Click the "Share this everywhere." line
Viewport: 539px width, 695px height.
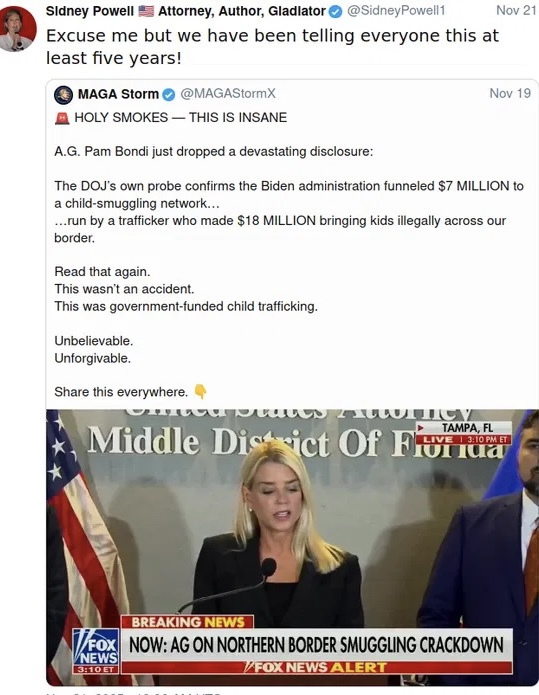(121, 392)
